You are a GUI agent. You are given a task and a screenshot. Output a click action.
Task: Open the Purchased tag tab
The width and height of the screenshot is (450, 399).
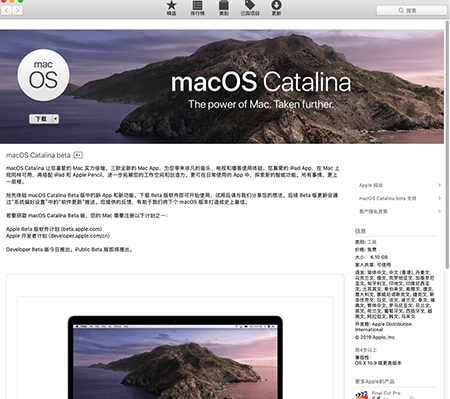pyautogui.click(x=250, y=8)
